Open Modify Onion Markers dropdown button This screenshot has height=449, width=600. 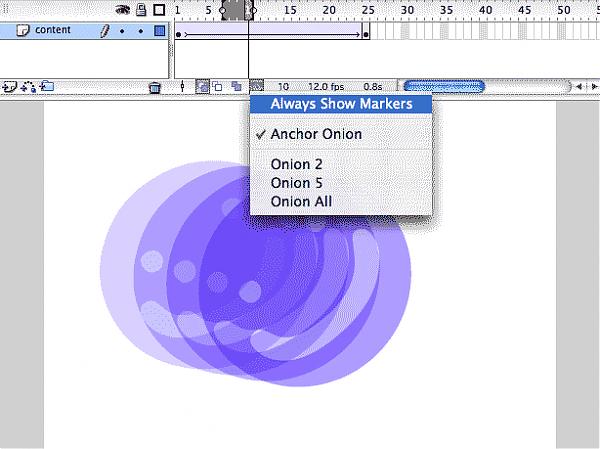click(x=256, y=86)
